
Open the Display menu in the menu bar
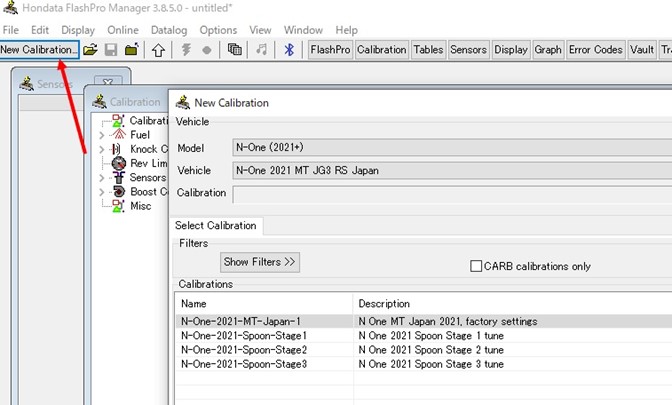78,30
